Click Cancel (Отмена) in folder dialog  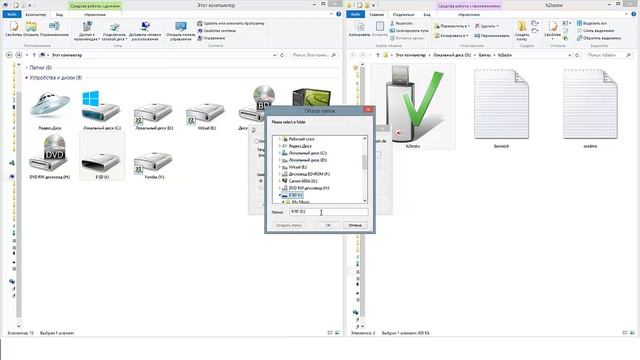point(355,225)
